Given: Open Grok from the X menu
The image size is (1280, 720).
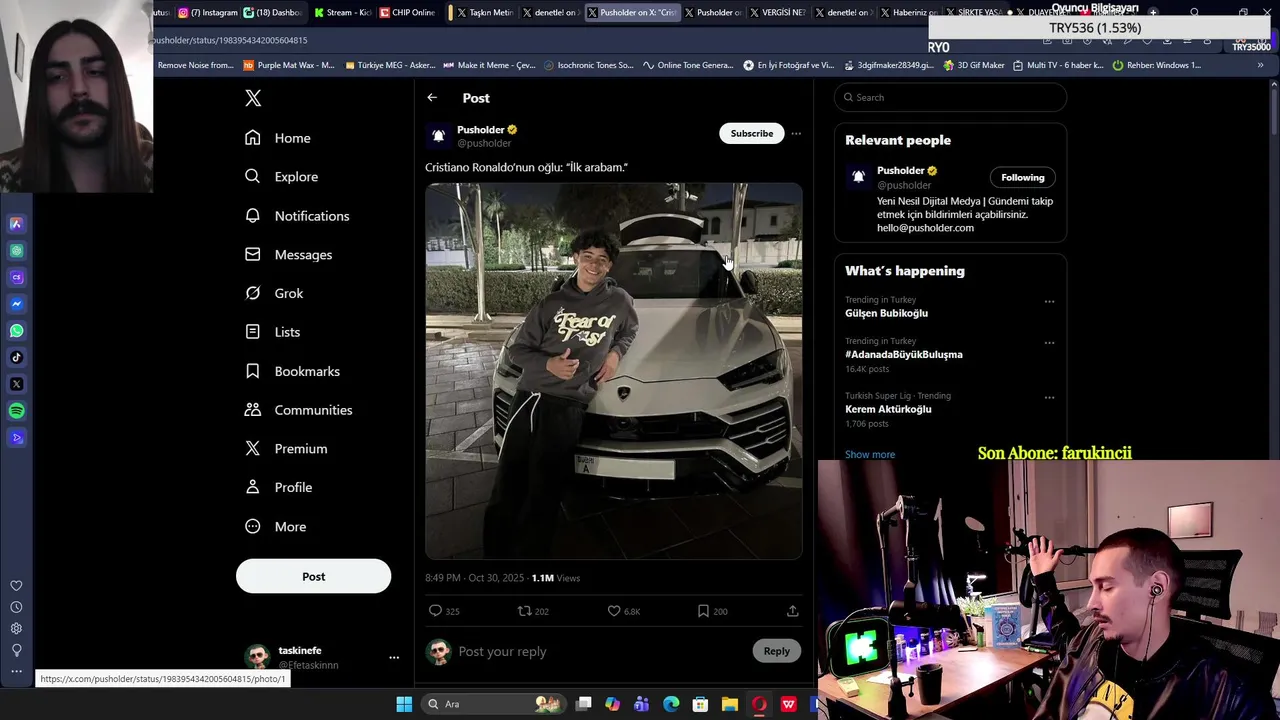Looking at the screenshot, I should click(274, 293).
